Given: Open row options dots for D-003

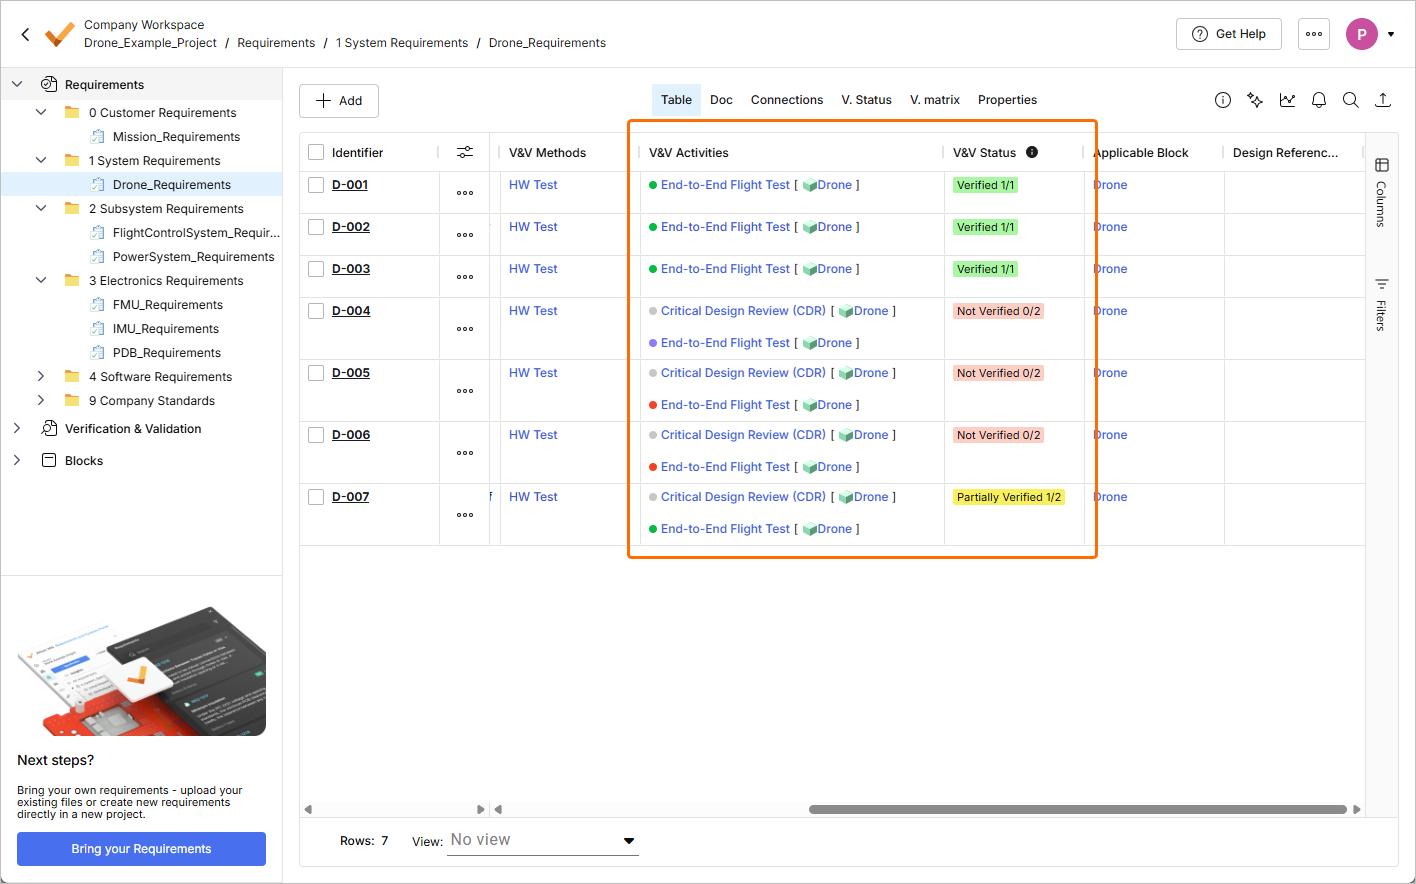Looking at the screenshot, I should click(465, 277).
